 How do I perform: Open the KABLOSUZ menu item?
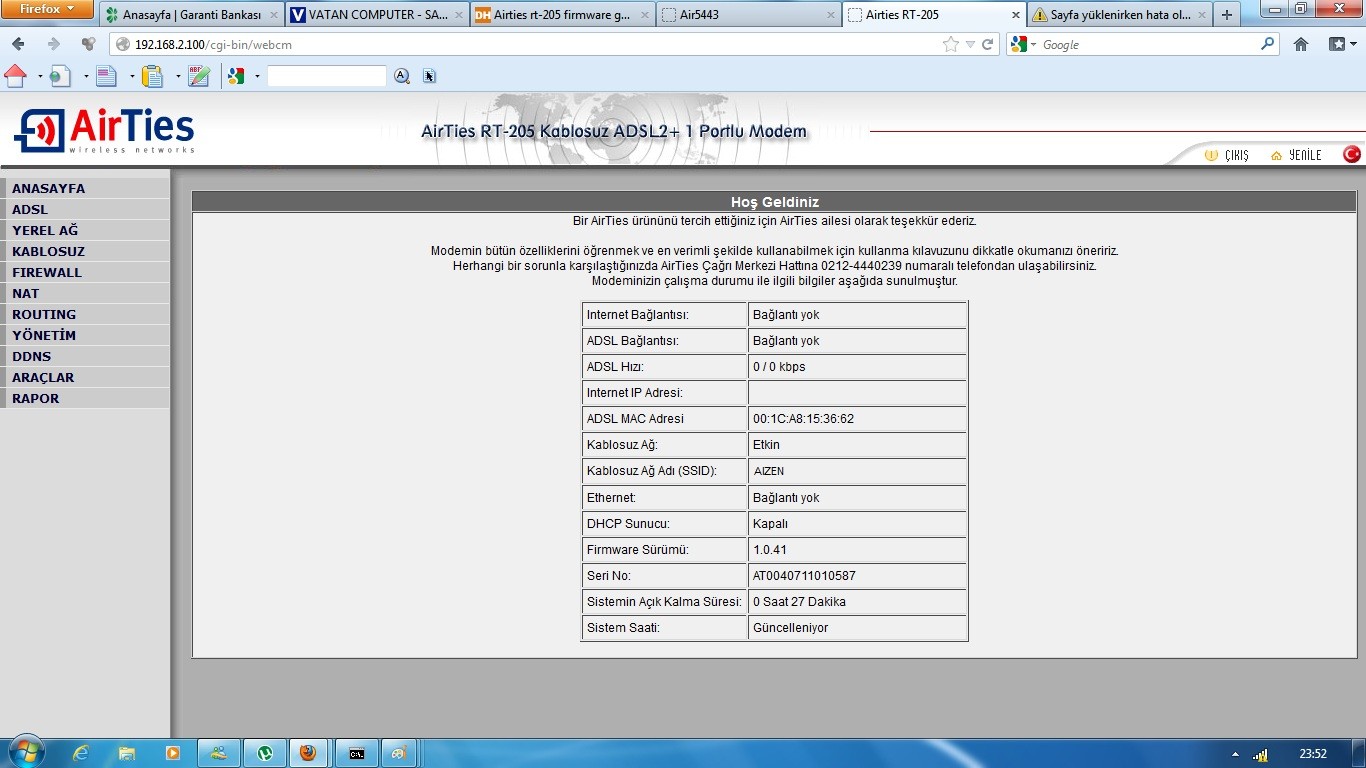tap(85, 251)
